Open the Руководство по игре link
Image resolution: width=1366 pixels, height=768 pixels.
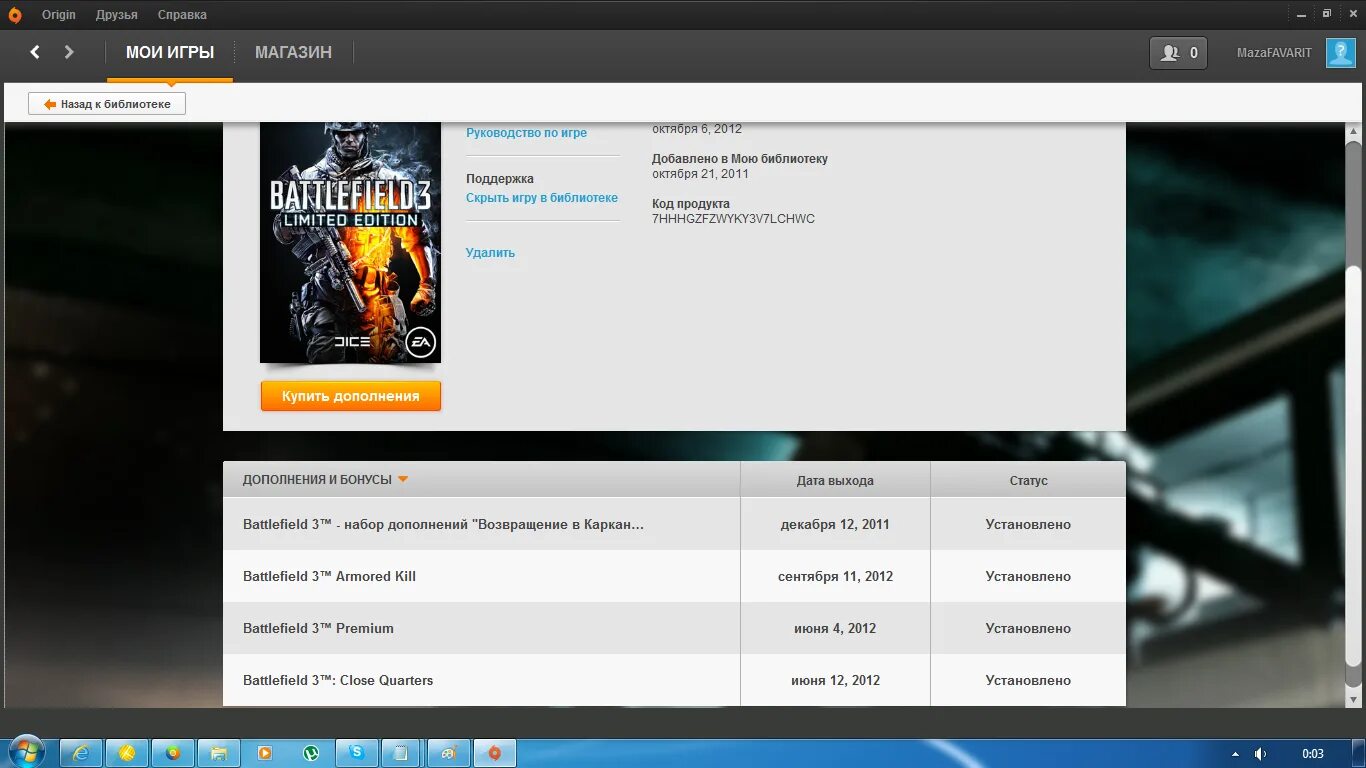pos(526,133)
